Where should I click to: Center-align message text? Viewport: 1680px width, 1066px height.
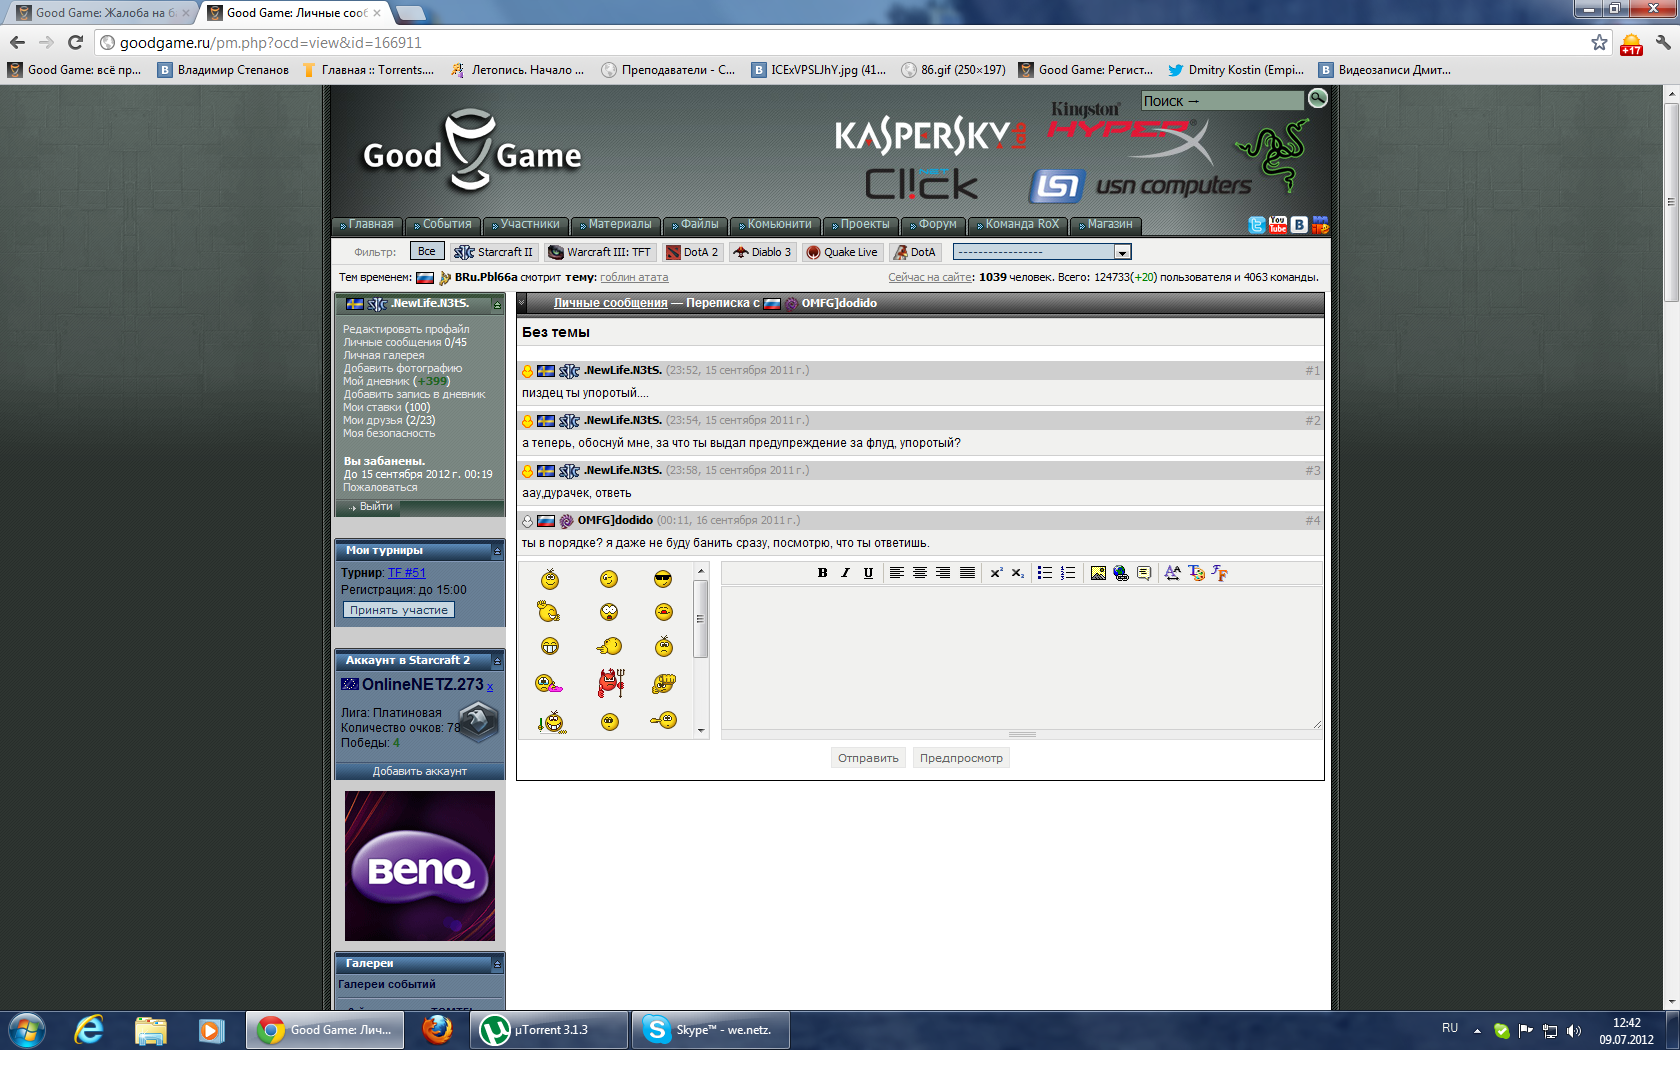[920, 573]
